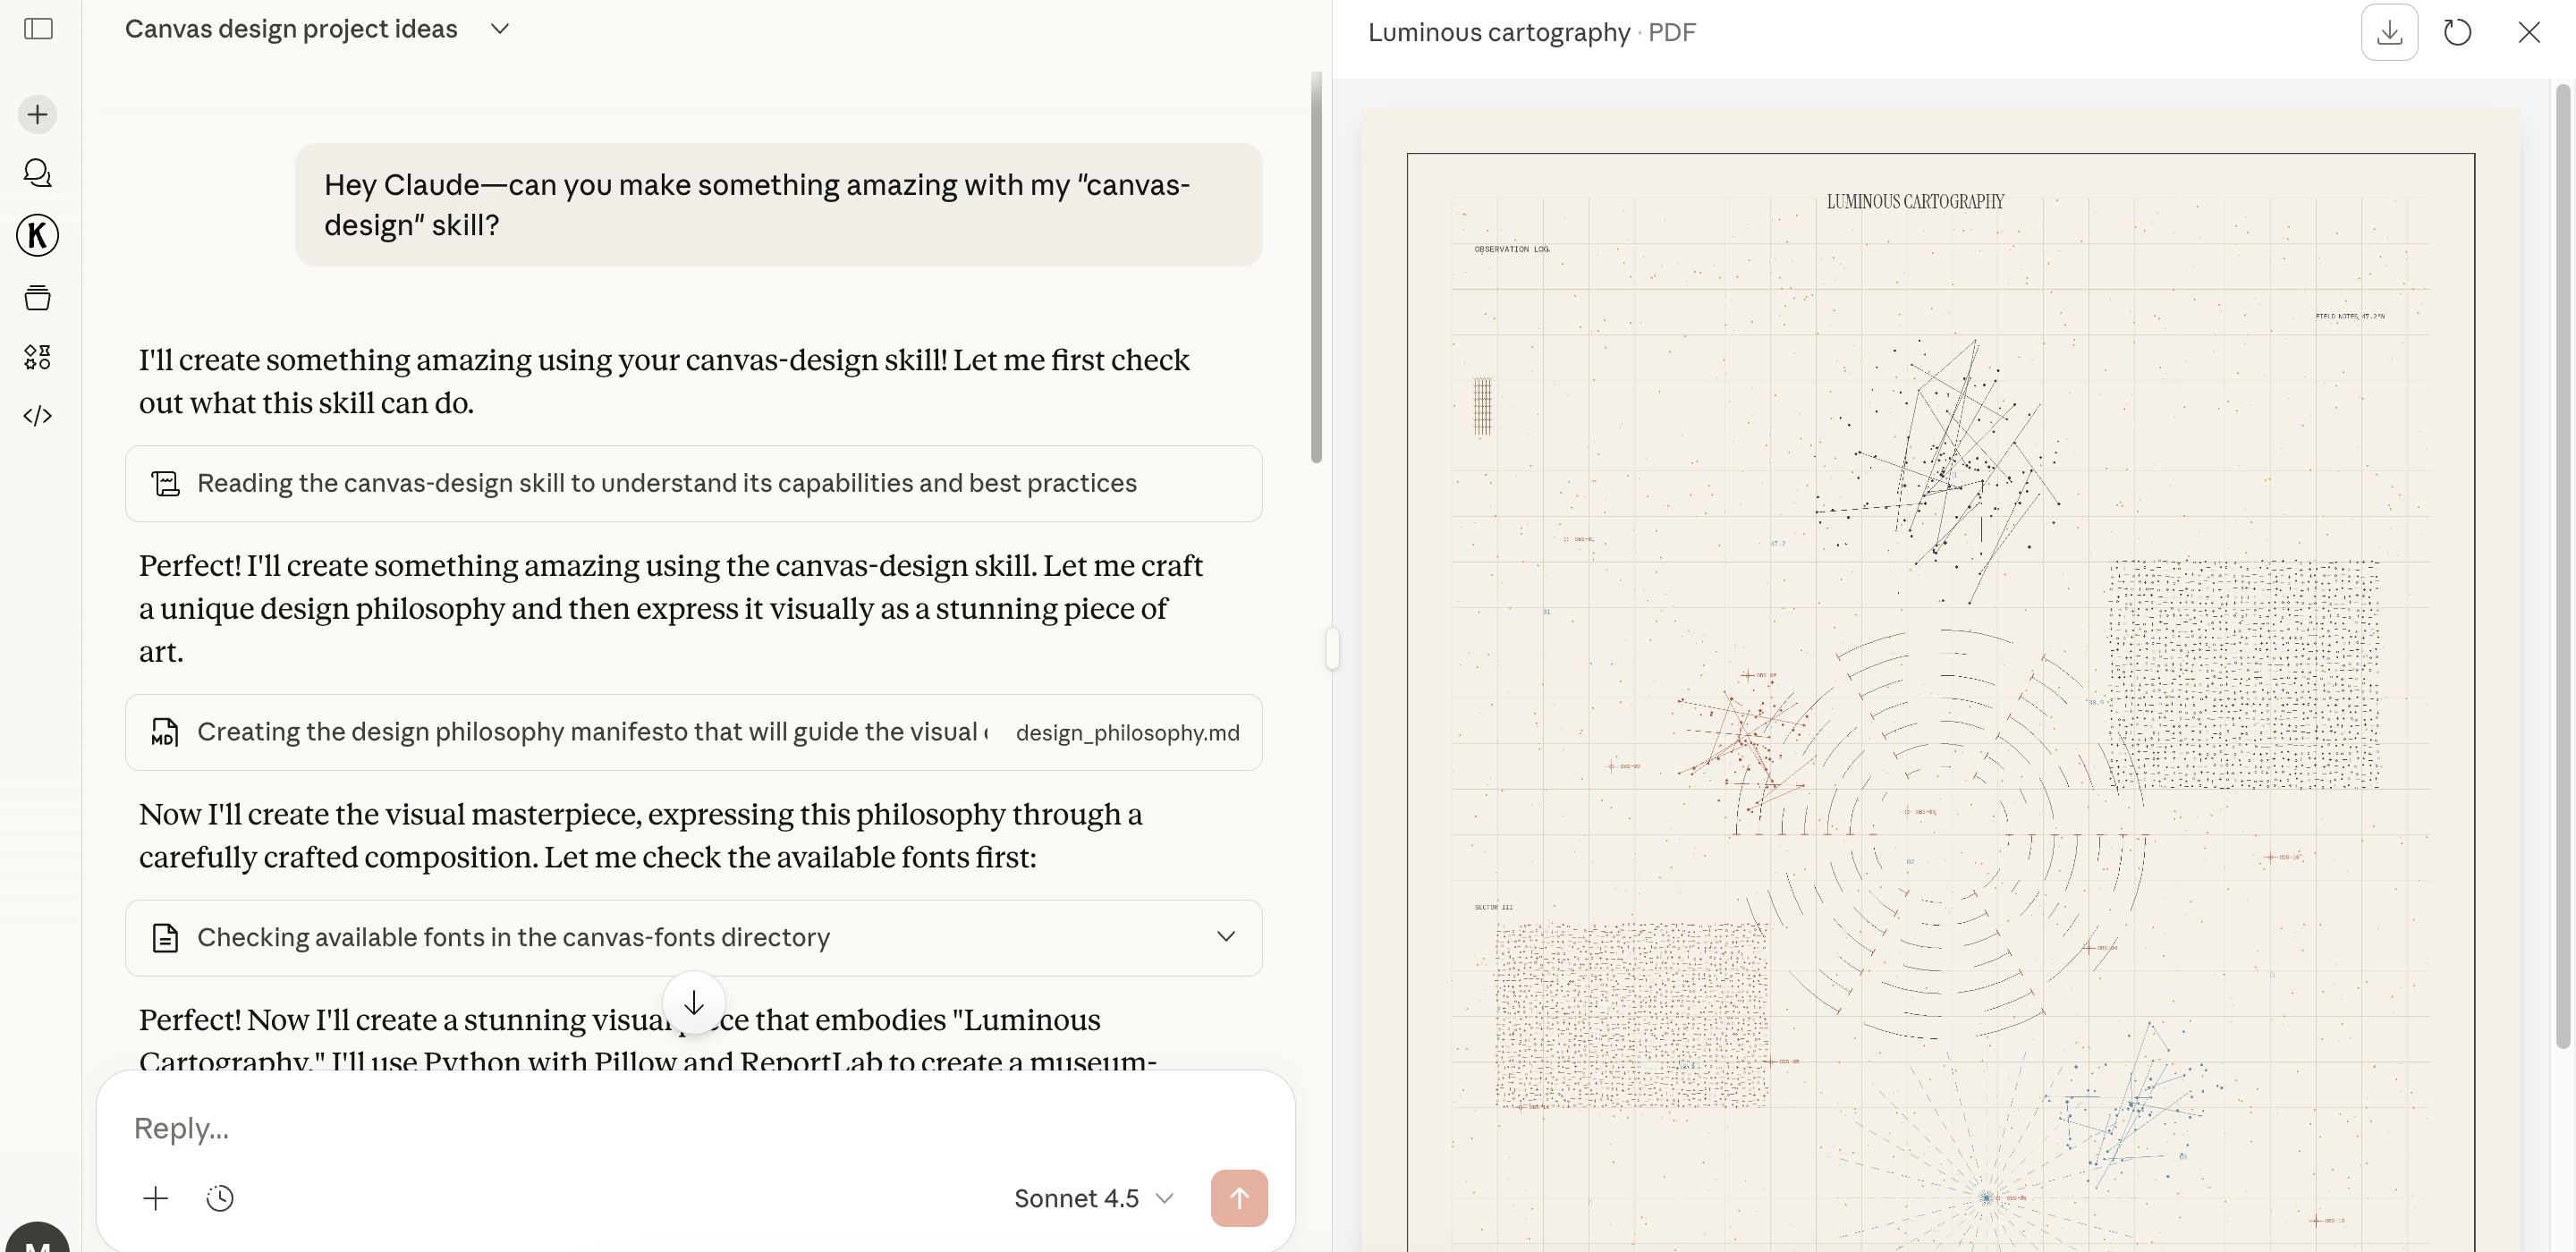
Task: Download the Luminous cartography PDF
Action: tap(2389, 32)
